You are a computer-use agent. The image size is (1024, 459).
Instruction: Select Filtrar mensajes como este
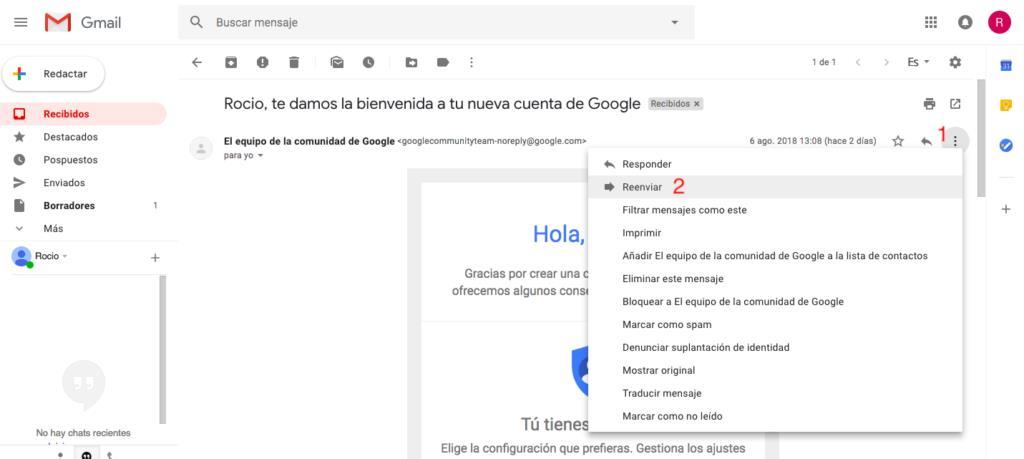pyautogui.click(x=775, y=210)
